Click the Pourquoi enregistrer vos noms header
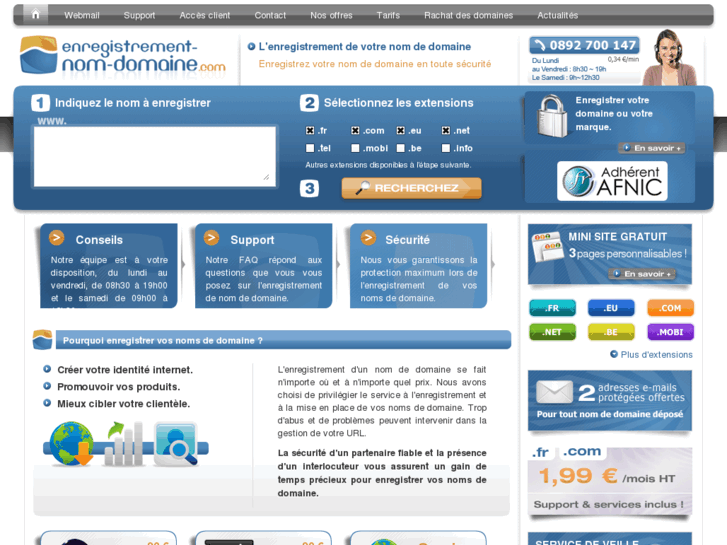The height and width of the screenshot is (545, 727). (283, 340)
